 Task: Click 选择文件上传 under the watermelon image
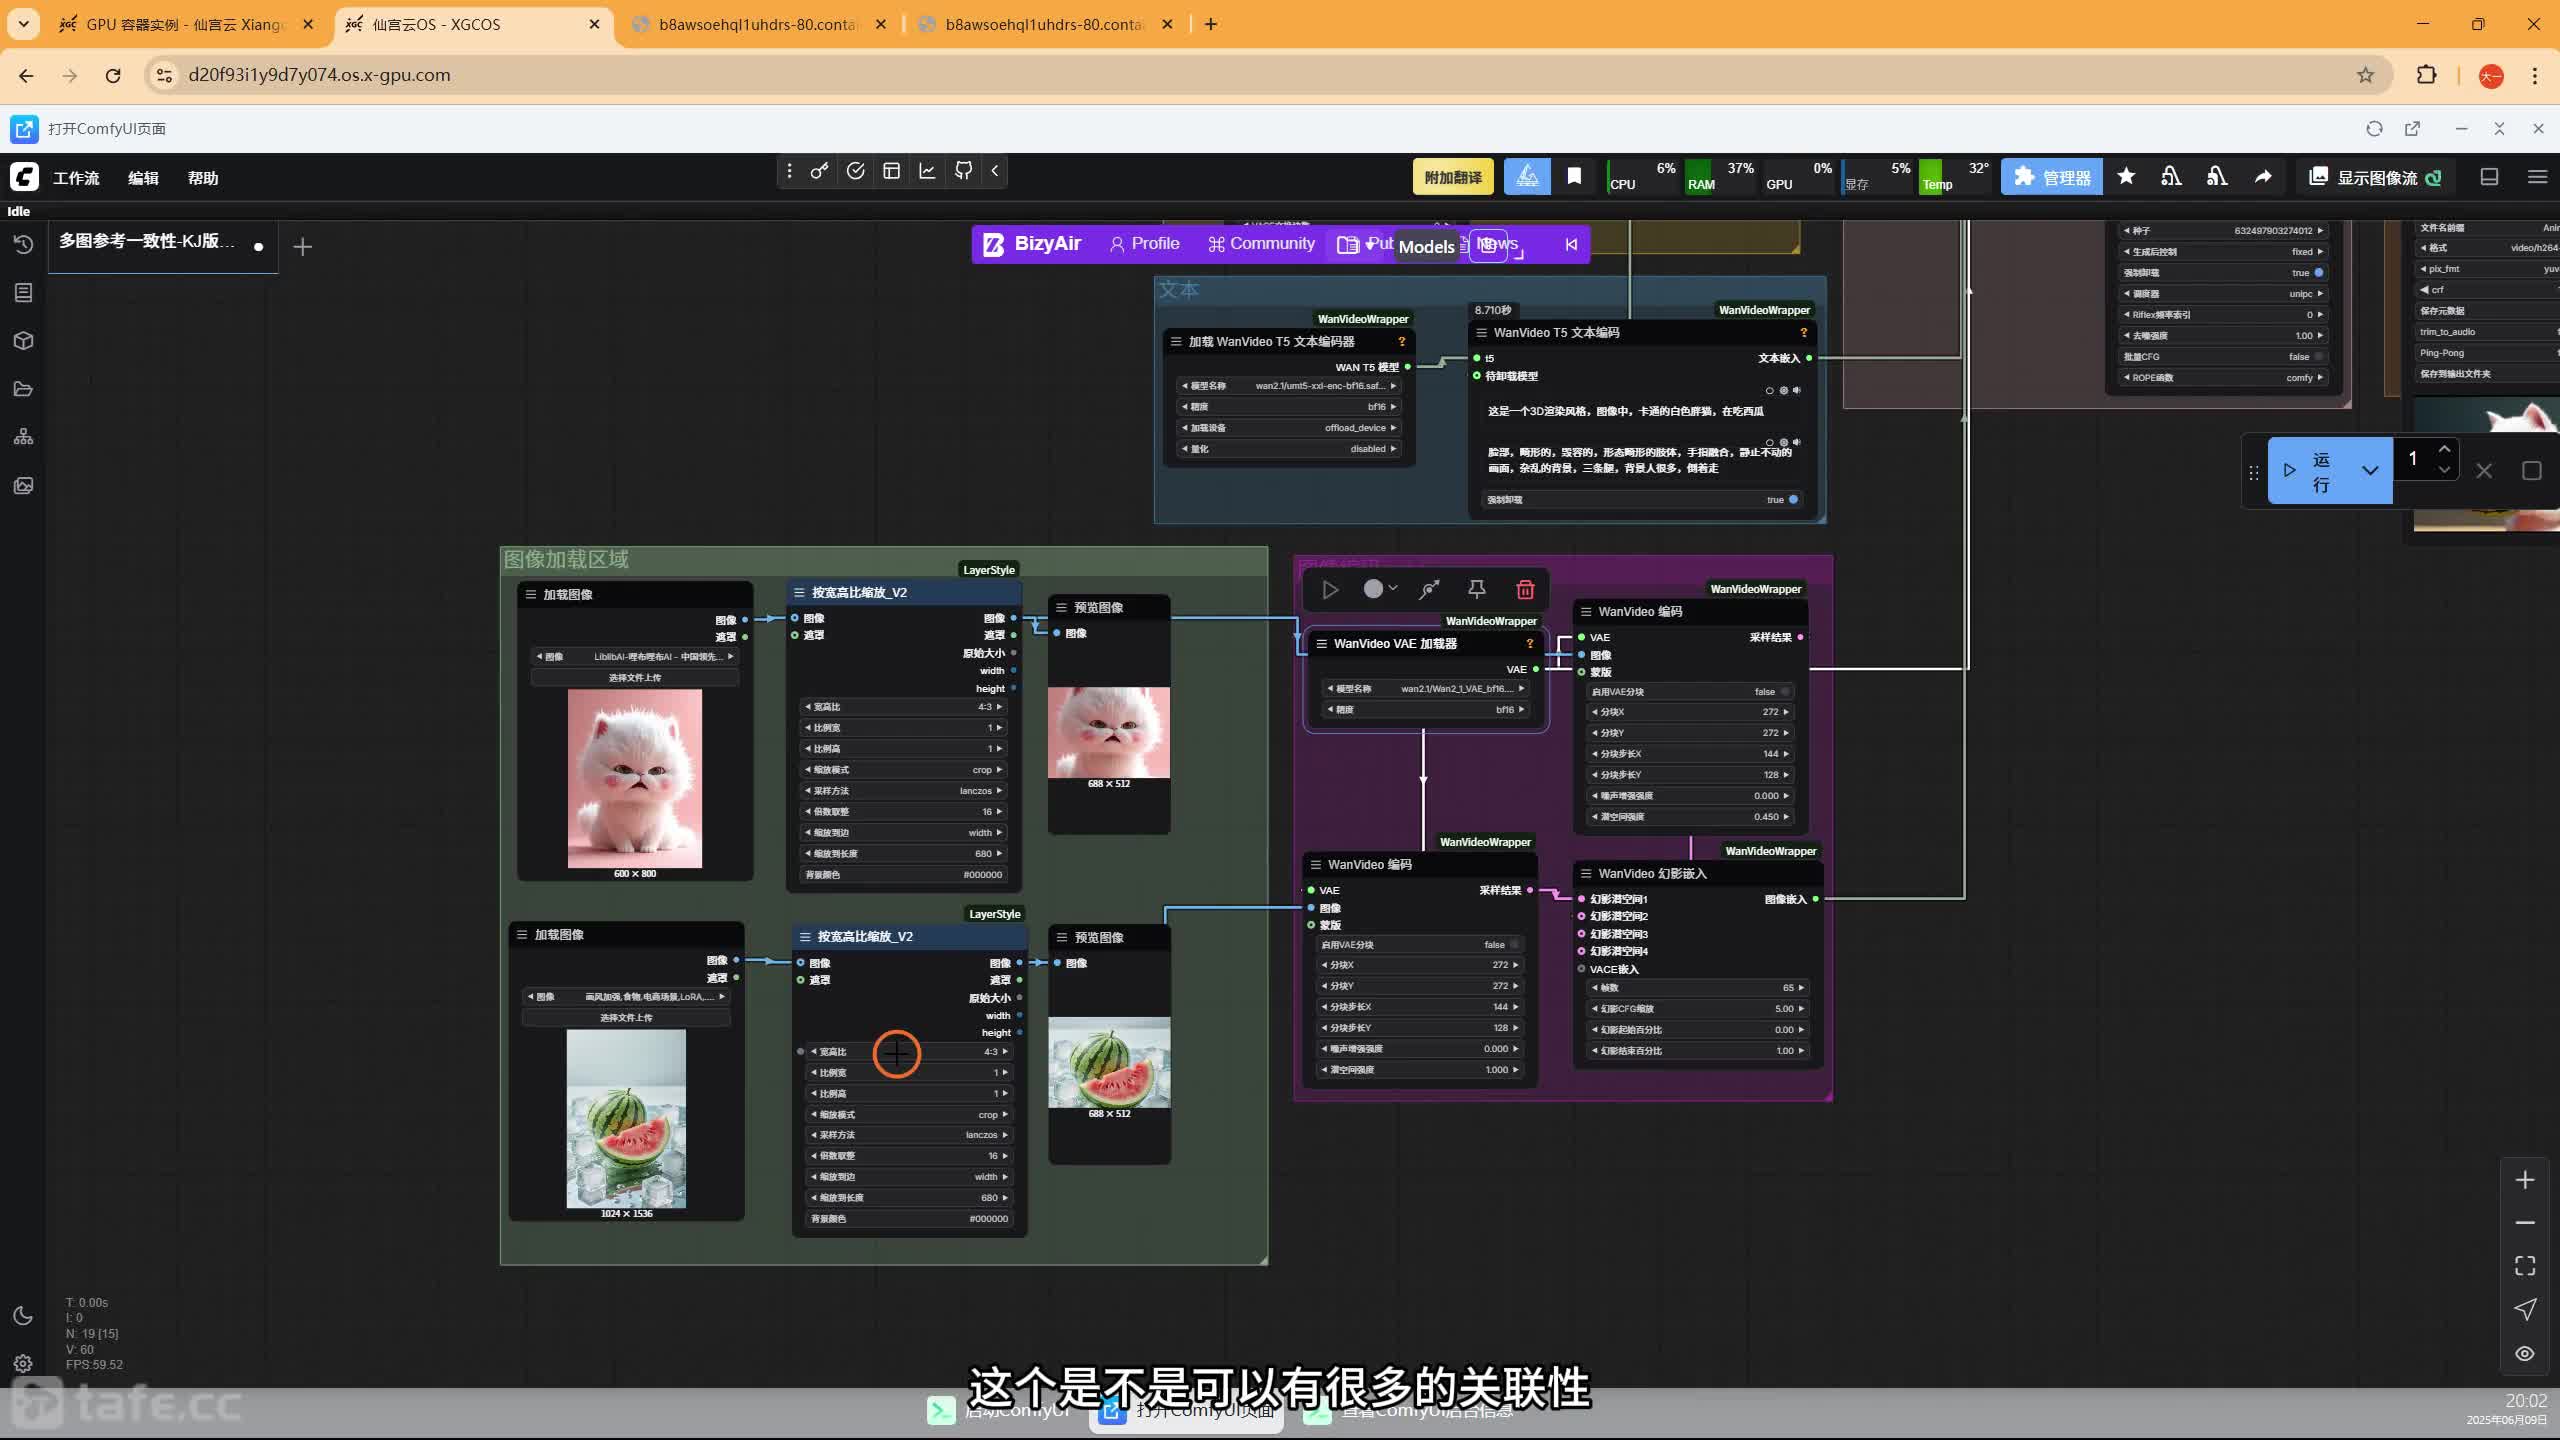626,1018
